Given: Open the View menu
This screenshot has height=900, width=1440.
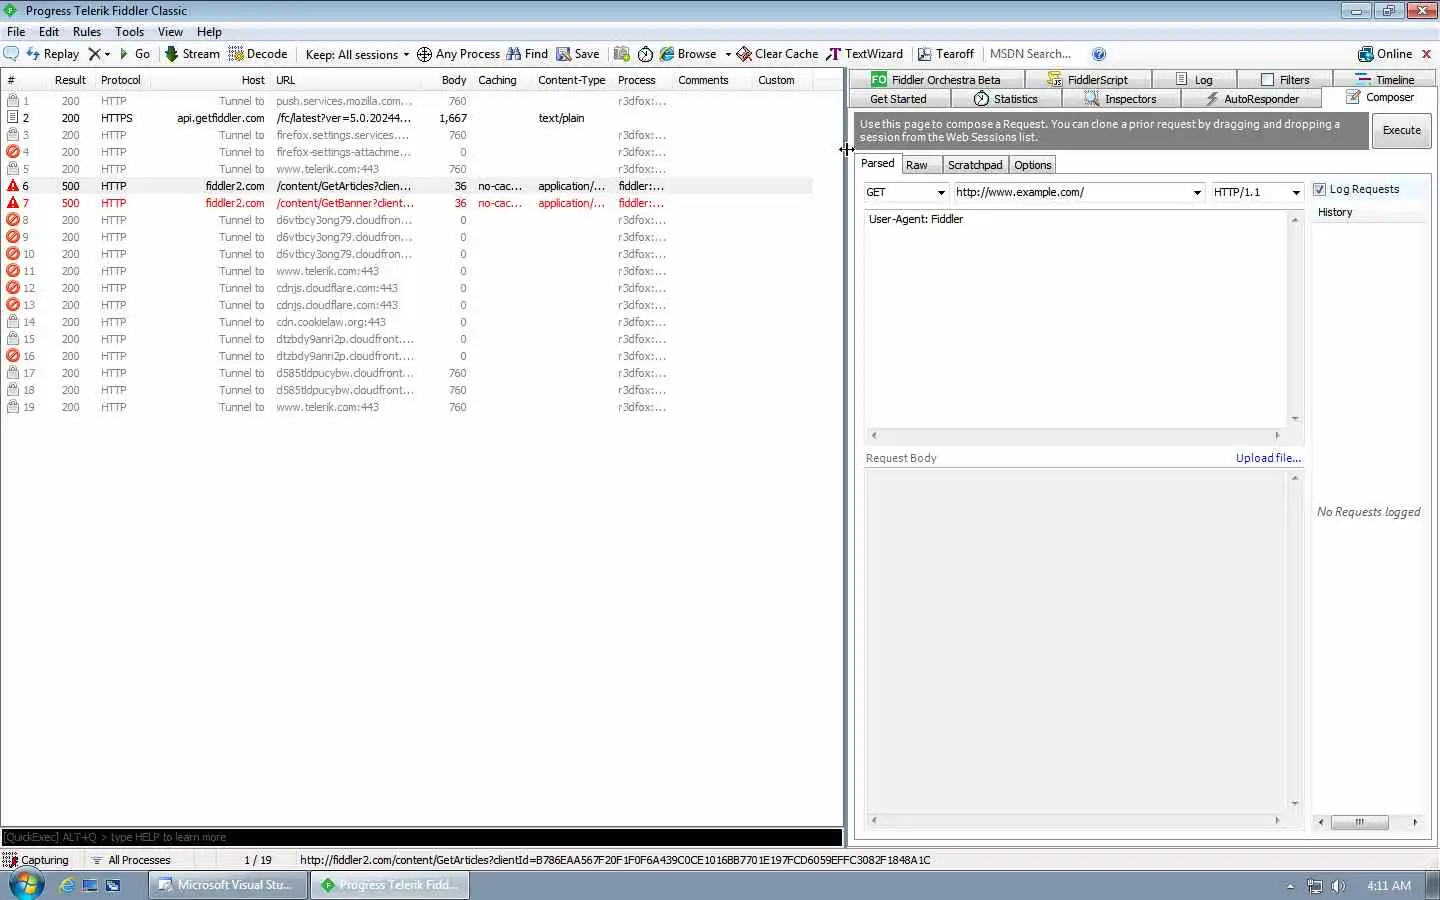Looking at the screenshot, I should pos(170,32).
